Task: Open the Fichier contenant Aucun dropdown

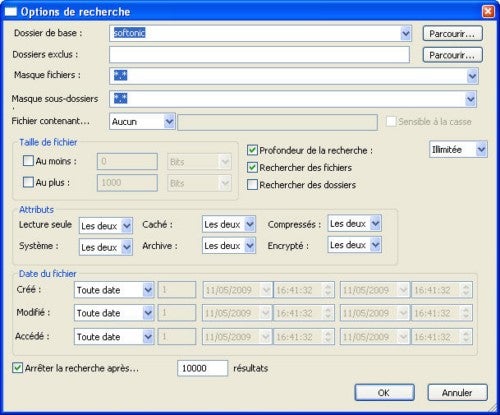Action: pyautogui.click(x=169, y=121)
